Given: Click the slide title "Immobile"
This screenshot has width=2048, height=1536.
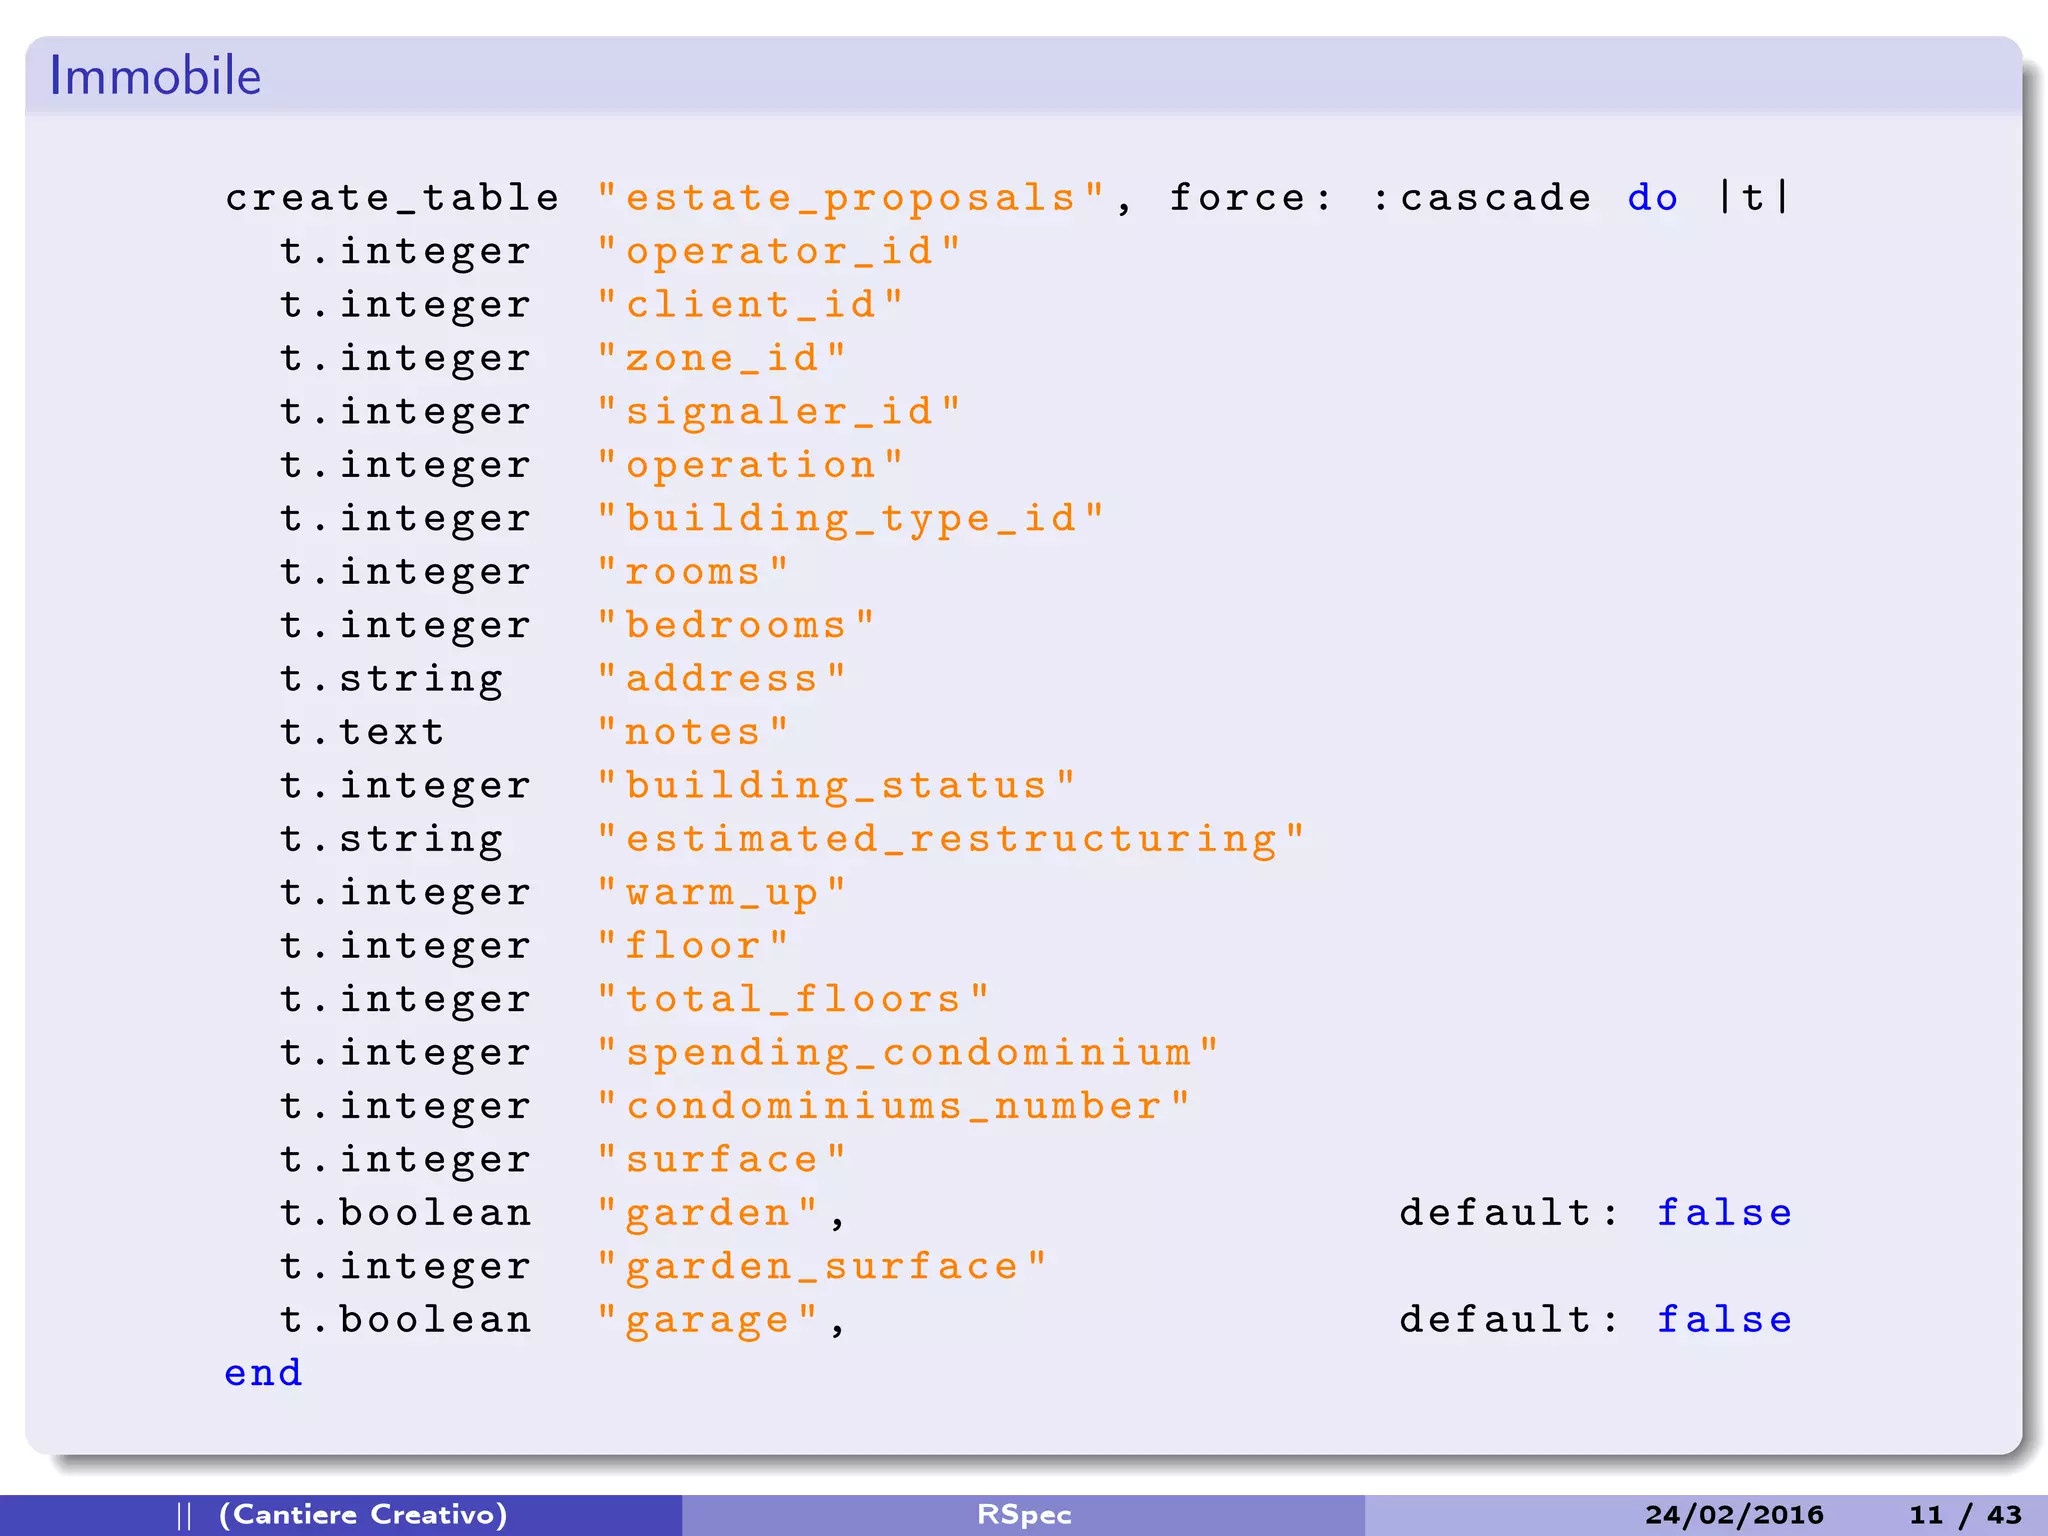Looking at the screenshot, I should [x=155, y=76].
